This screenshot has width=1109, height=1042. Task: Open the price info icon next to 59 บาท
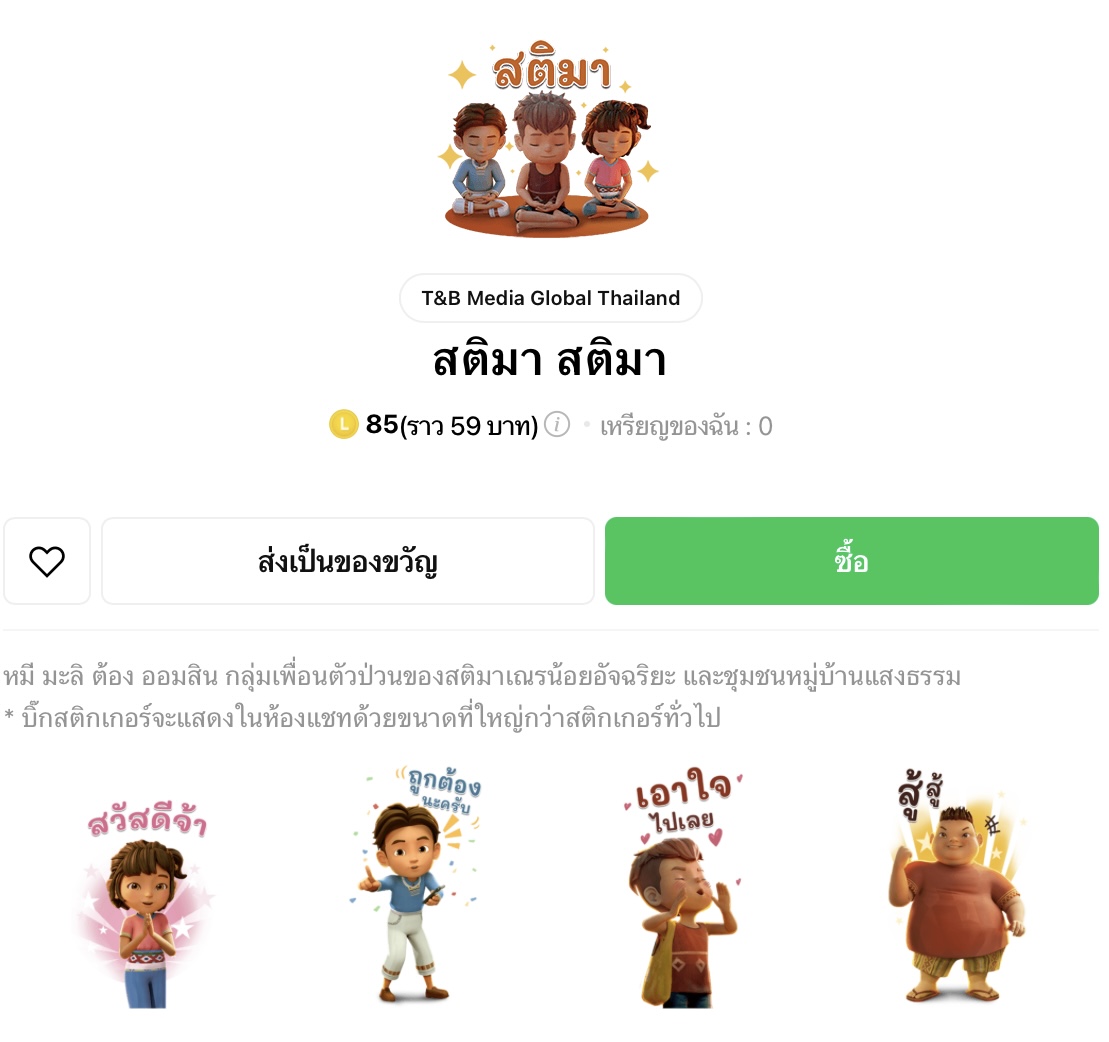point(557,424)
